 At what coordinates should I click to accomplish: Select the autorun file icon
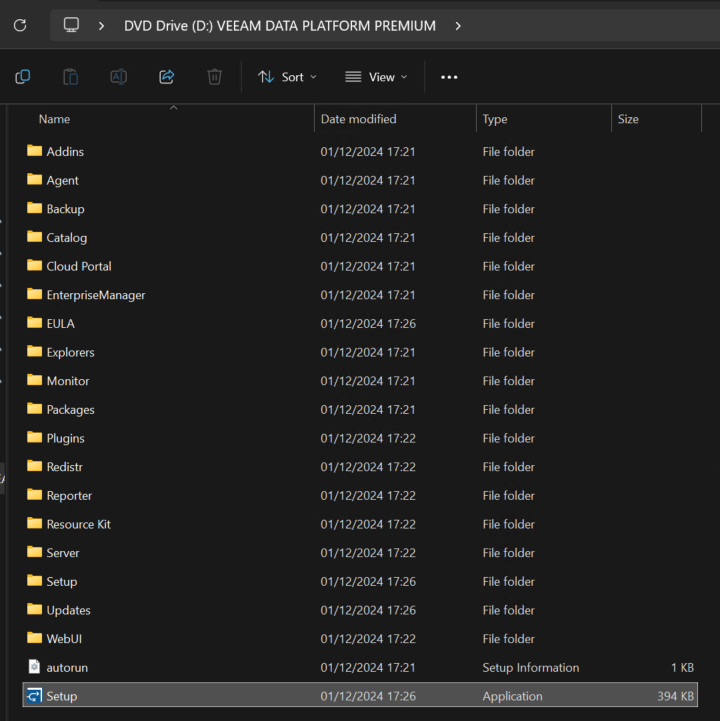(x=34, y=666)
